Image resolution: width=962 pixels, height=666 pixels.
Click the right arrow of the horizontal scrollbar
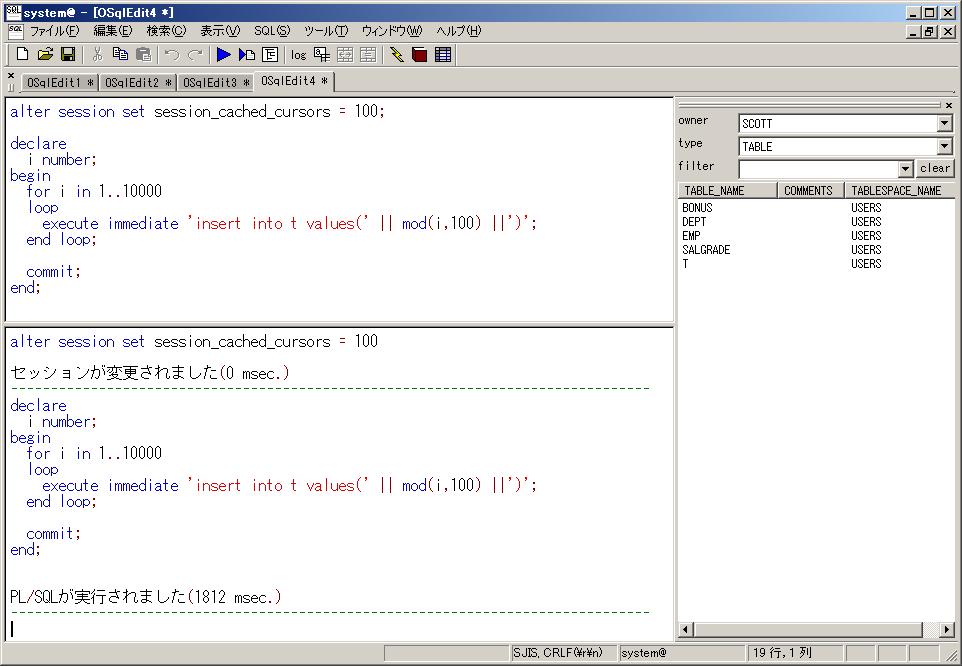[947, 630]
